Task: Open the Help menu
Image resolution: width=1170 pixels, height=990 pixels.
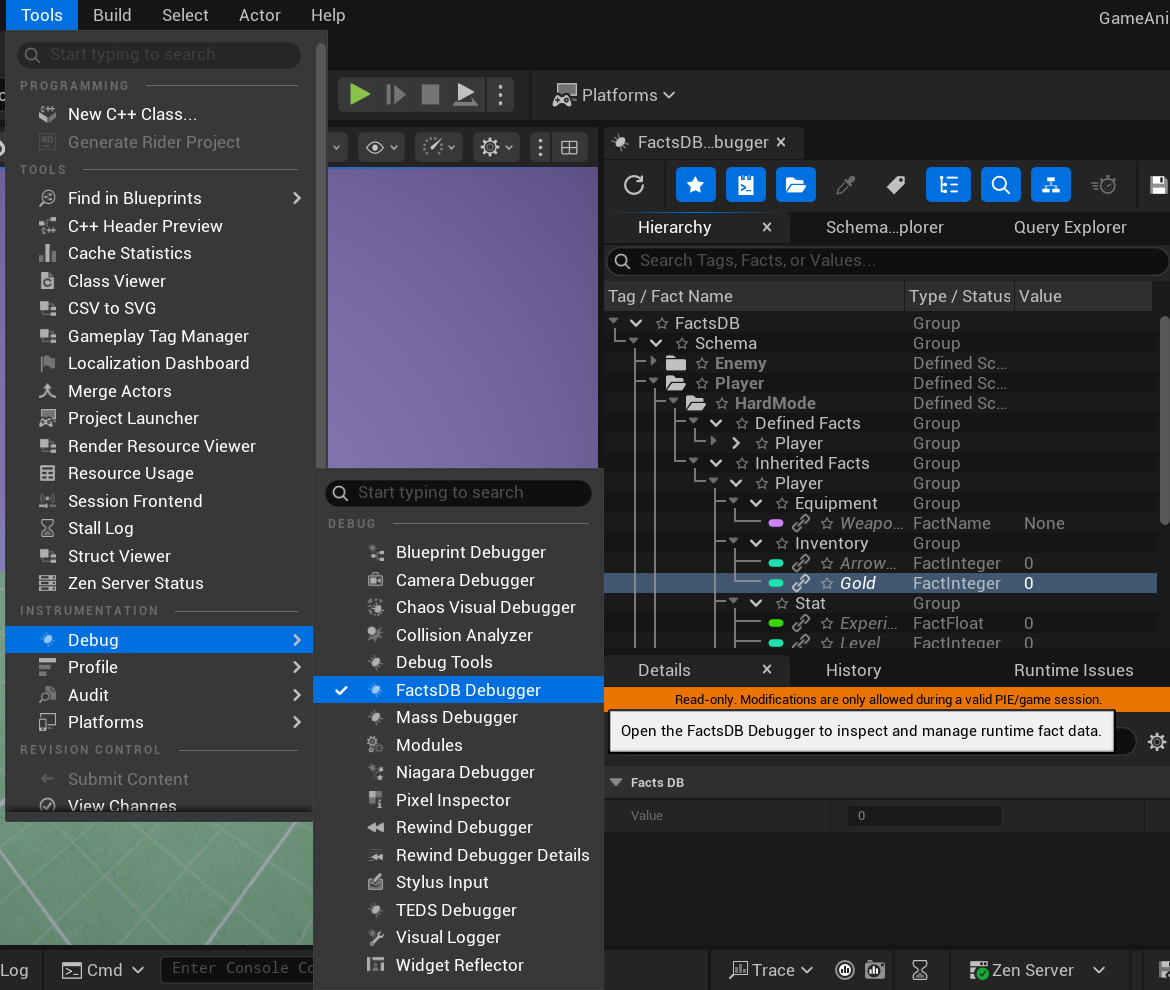Action: point(328,15)
